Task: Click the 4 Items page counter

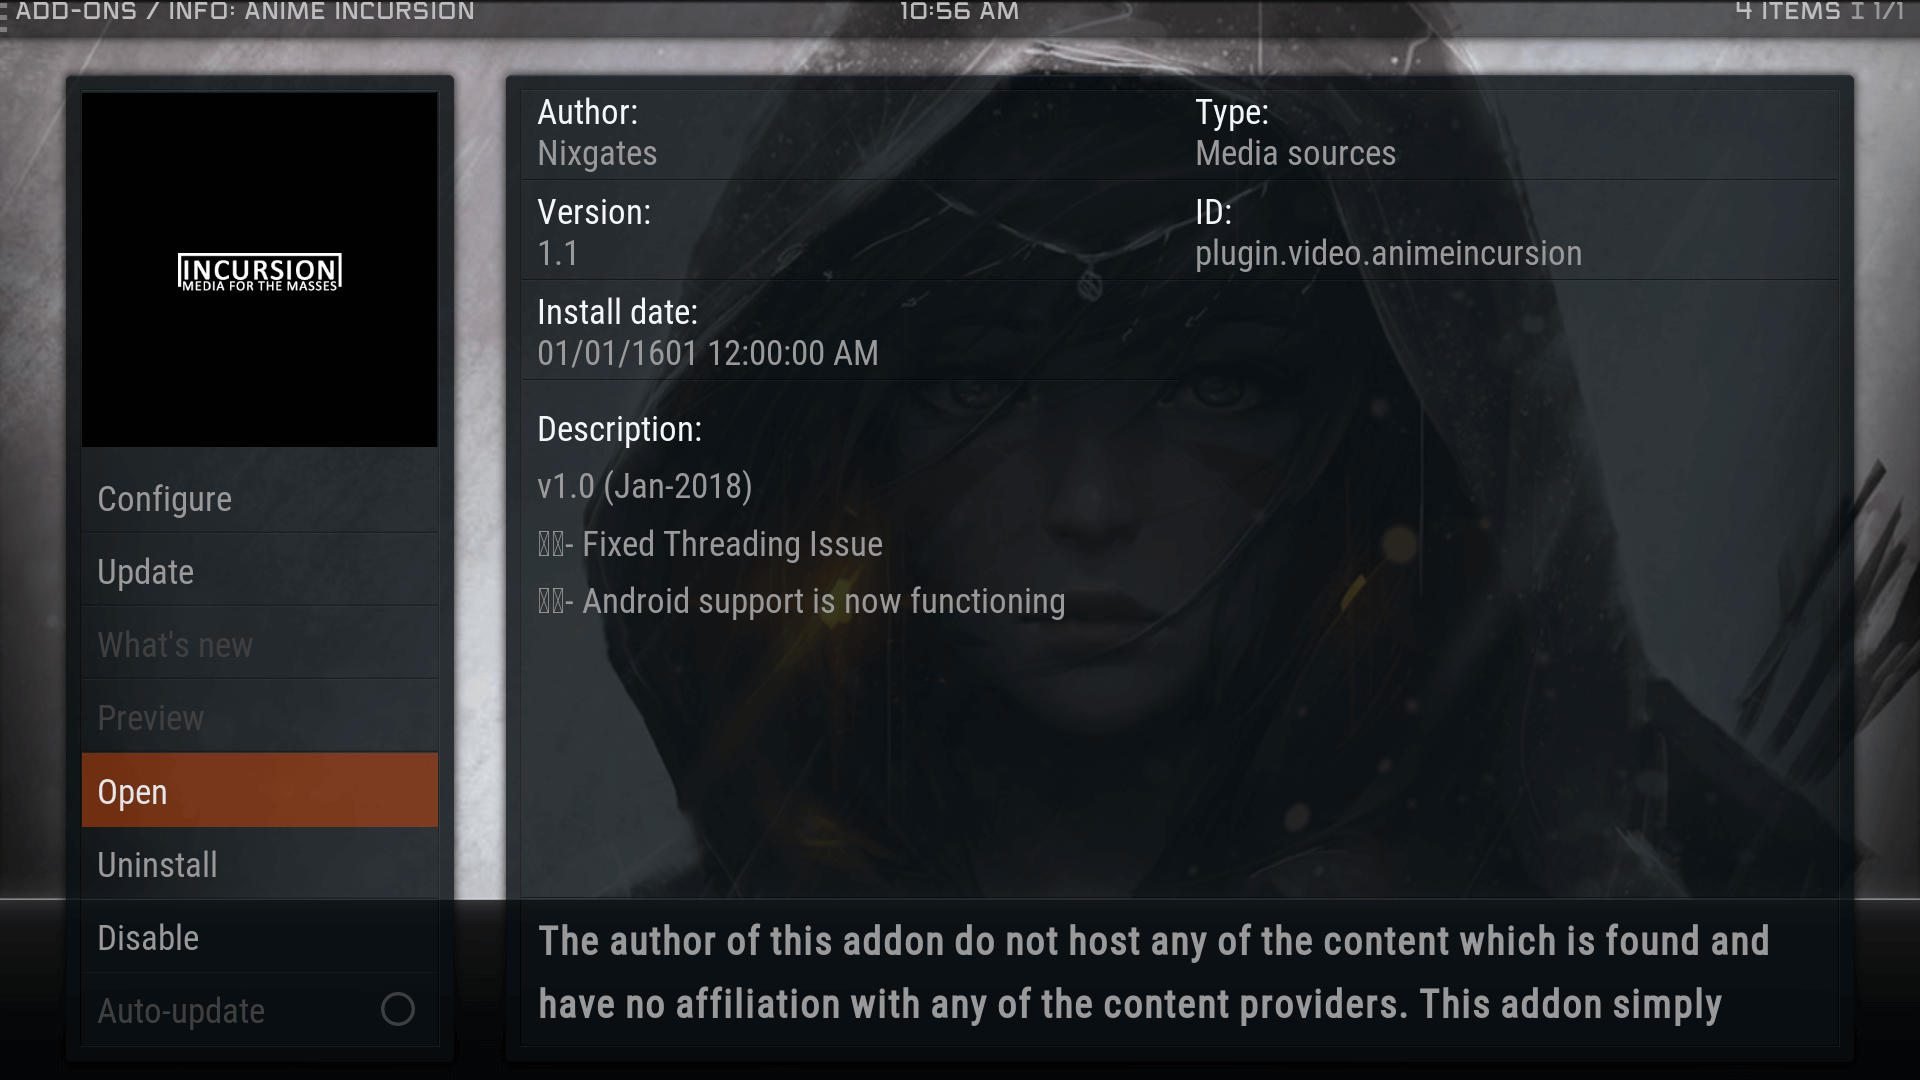Action: tap(1820, 12)
